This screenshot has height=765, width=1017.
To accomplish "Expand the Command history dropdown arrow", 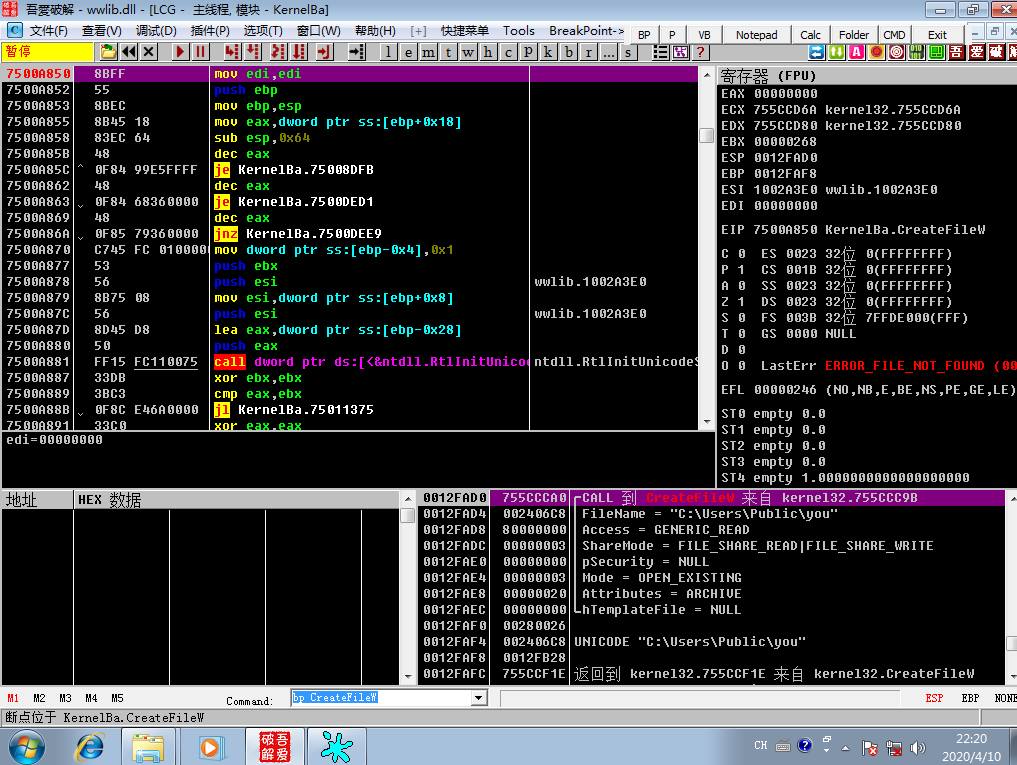I will pos(479,698).
